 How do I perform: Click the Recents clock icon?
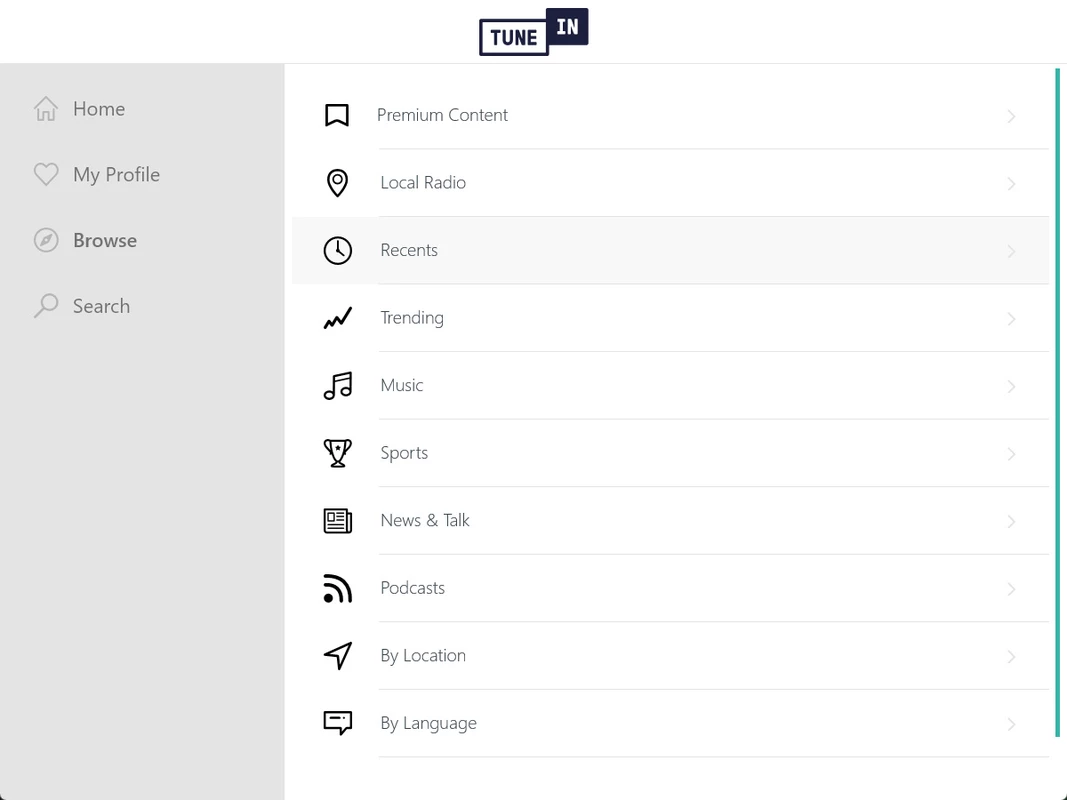pyautogui.click(x=338, y=250)
